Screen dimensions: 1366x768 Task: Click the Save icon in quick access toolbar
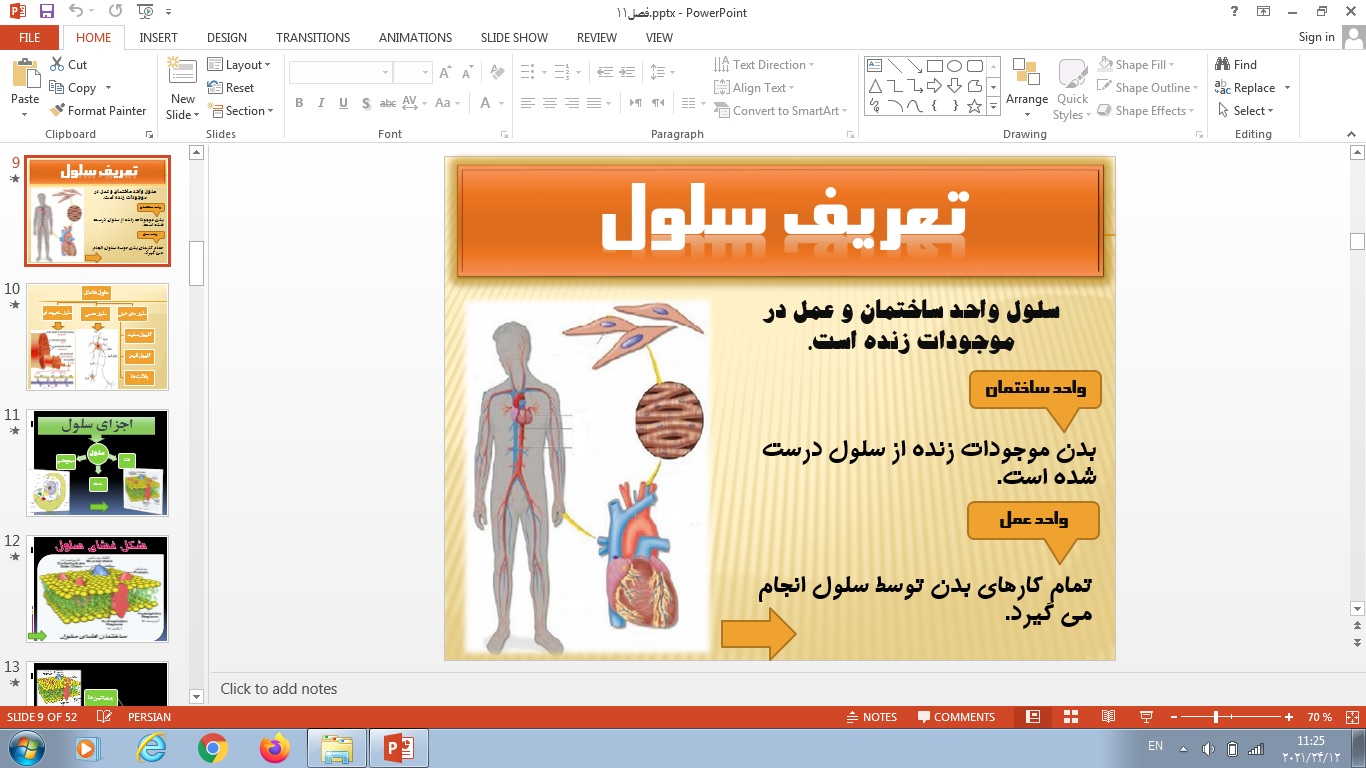click(x=47, y=12)
